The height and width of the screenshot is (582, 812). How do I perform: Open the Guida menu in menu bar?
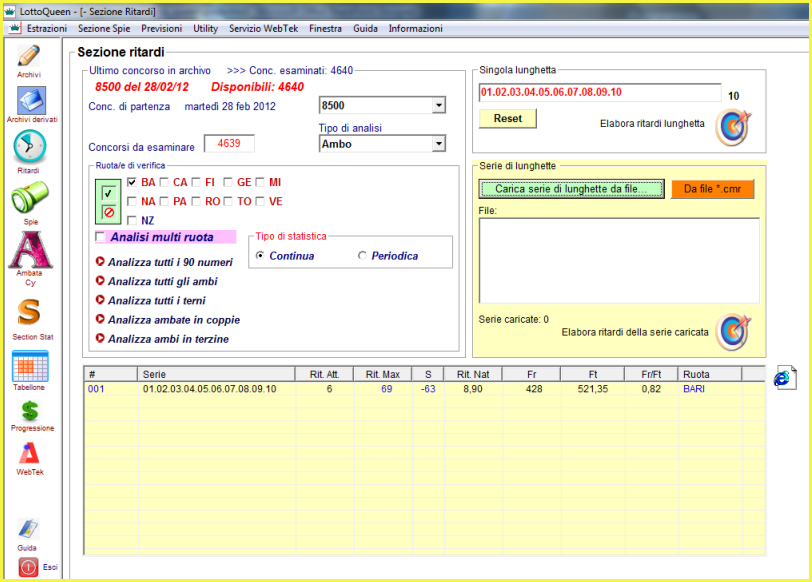pyautogui.click(x=365, y=28)
